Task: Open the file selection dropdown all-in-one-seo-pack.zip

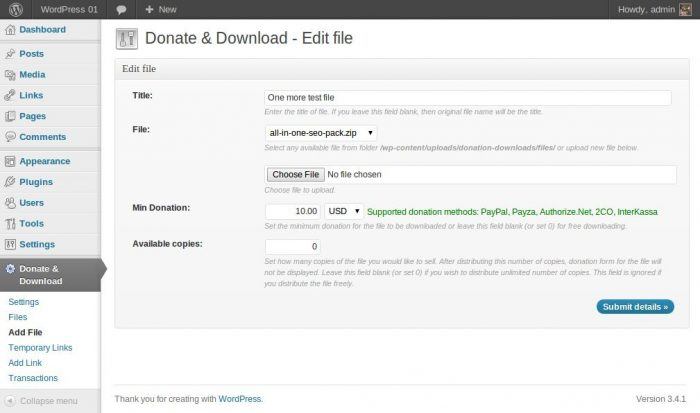Action: [321, 133]
